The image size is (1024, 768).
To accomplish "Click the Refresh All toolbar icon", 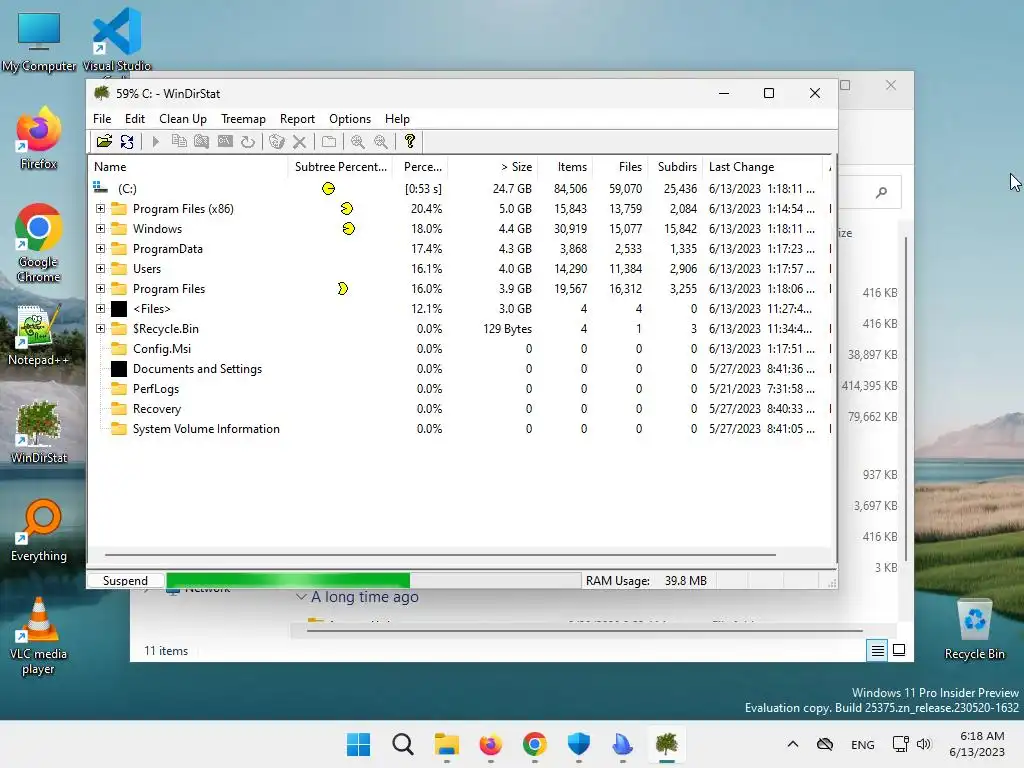I will pos(127,141).
